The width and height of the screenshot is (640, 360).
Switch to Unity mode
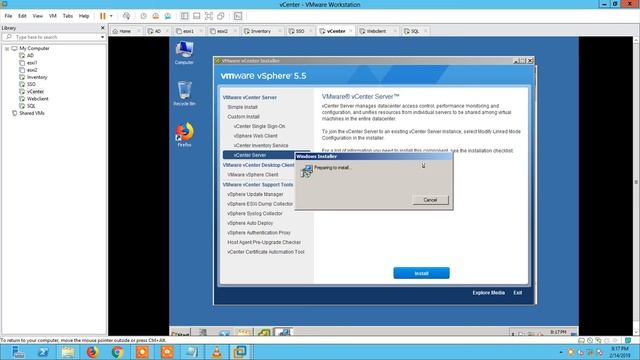click(221, 16)
